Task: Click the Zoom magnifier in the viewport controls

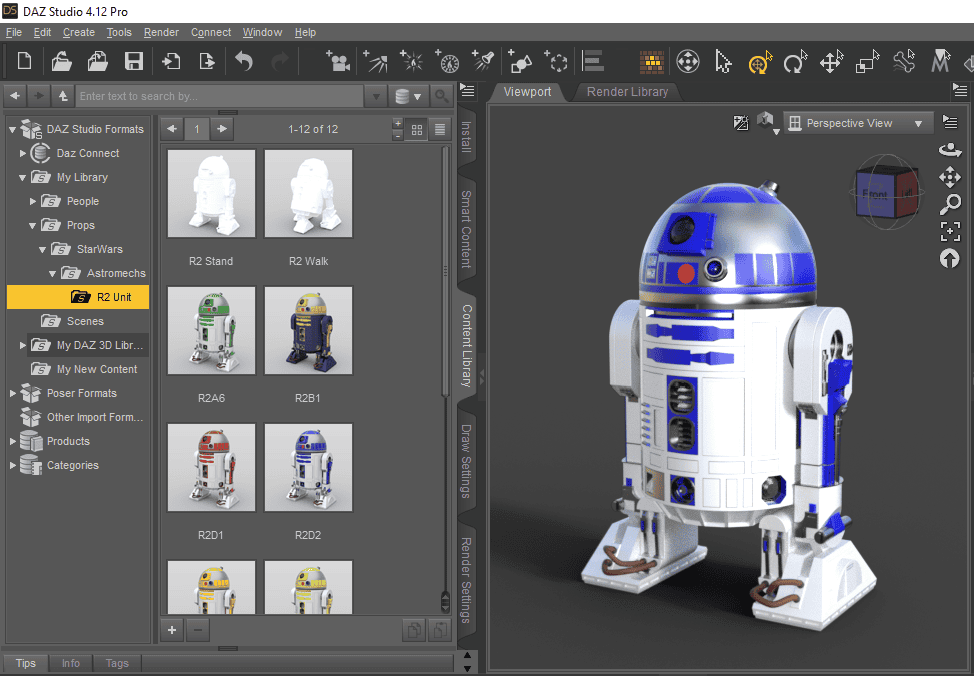Action: click(951, 204)
